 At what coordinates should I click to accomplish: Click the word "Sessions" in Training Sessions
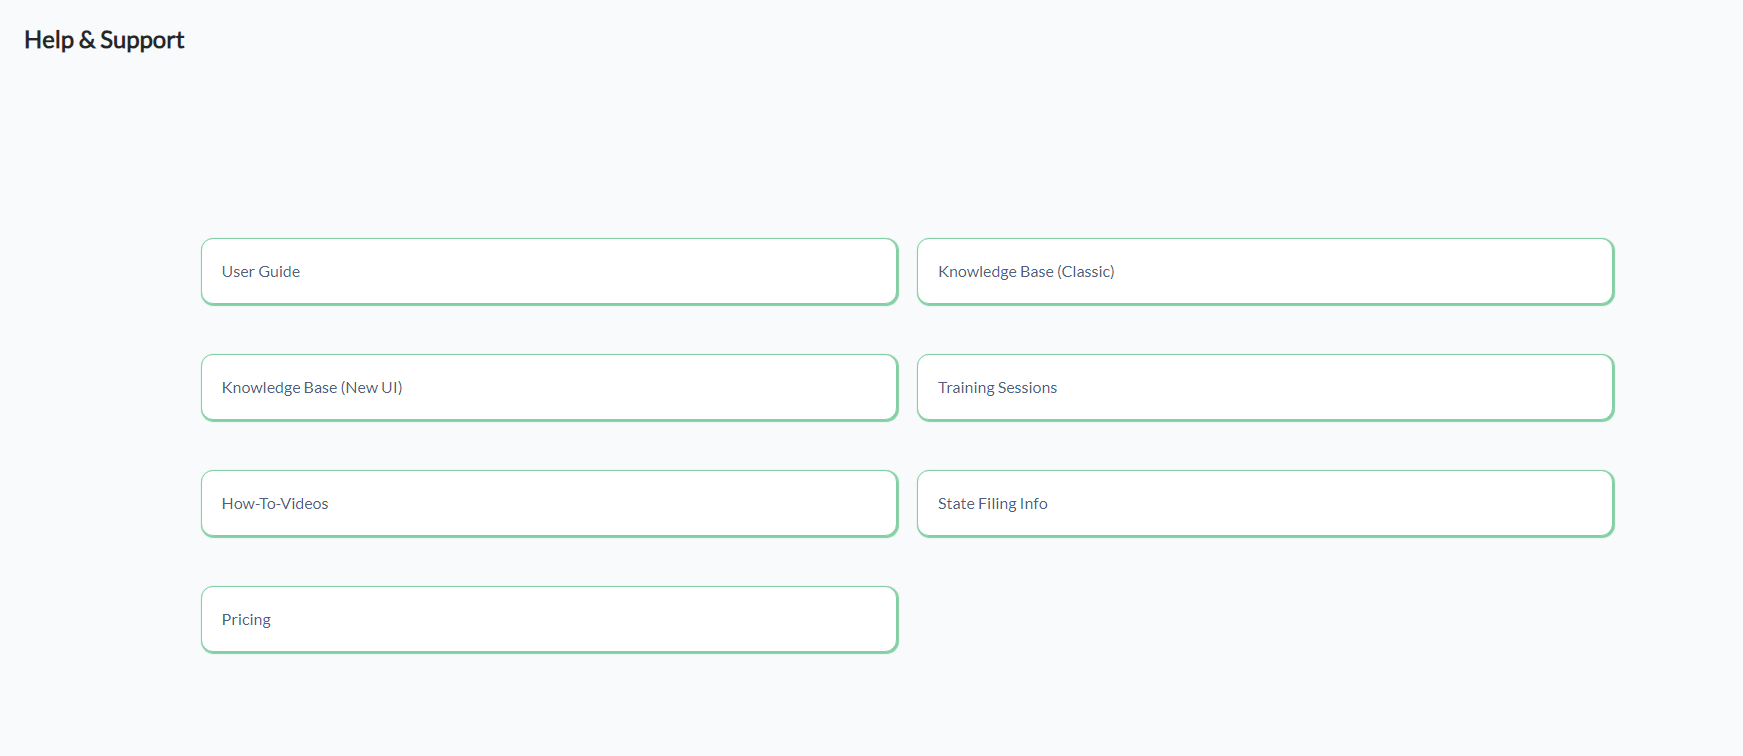tap(1027, 388)
